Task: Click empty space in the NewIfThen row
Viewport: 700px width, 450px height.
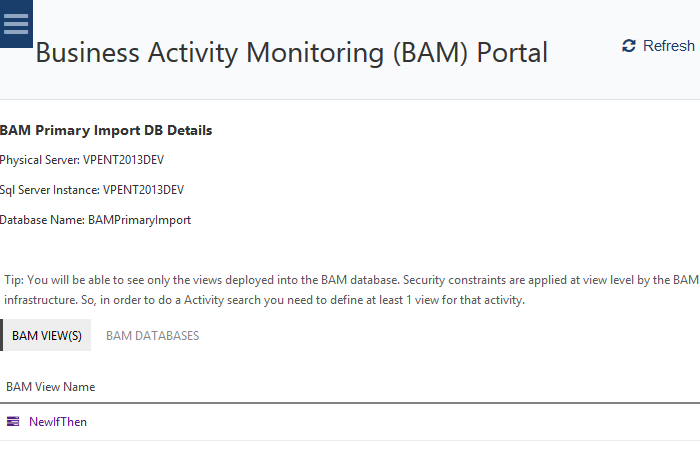Action: (x=400, y=422)
